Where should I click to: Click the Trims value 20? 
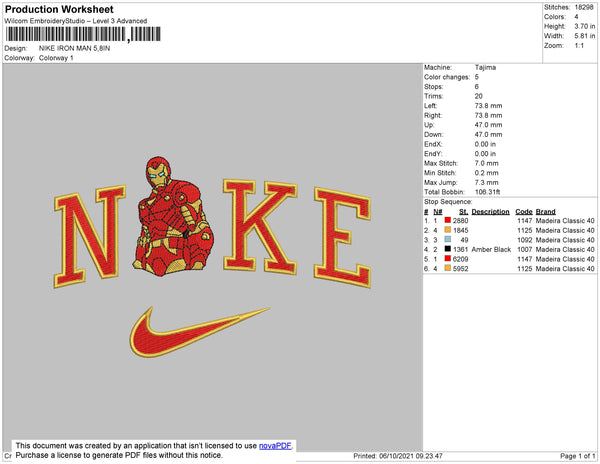[x=478, y=96]
